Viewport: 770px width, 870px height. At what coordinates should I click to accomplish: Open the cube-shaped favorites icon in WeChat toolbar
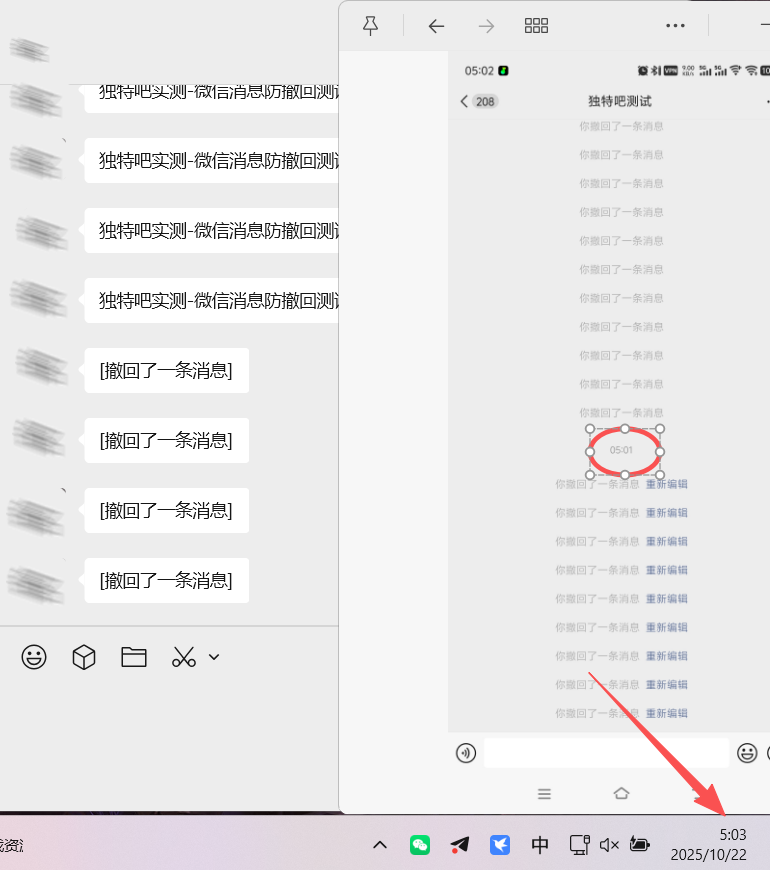(84, 657)
